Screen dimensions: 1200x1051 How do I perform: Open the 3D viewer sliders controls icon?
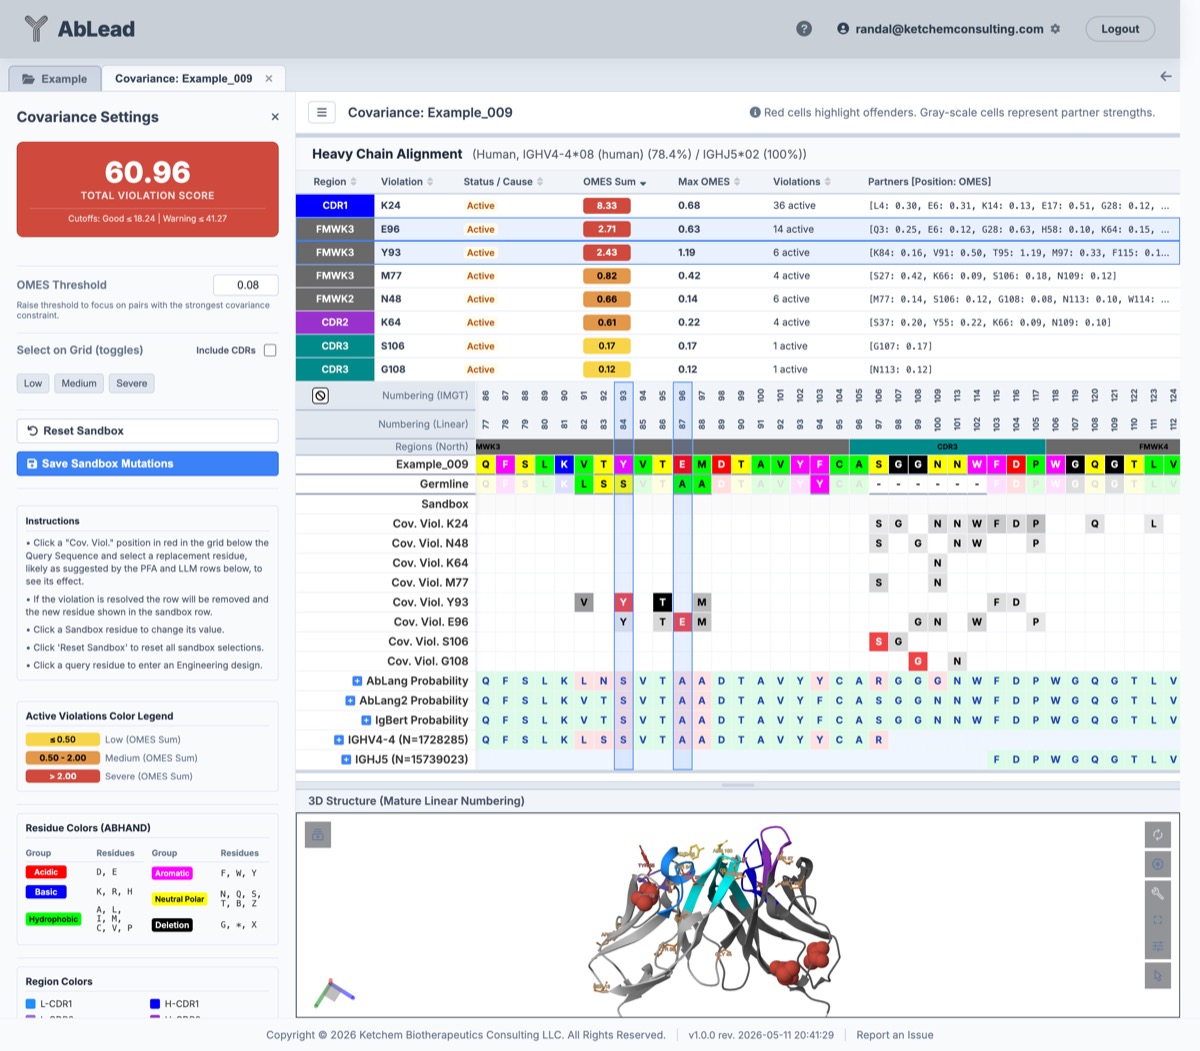click(x=1157, y=947)
